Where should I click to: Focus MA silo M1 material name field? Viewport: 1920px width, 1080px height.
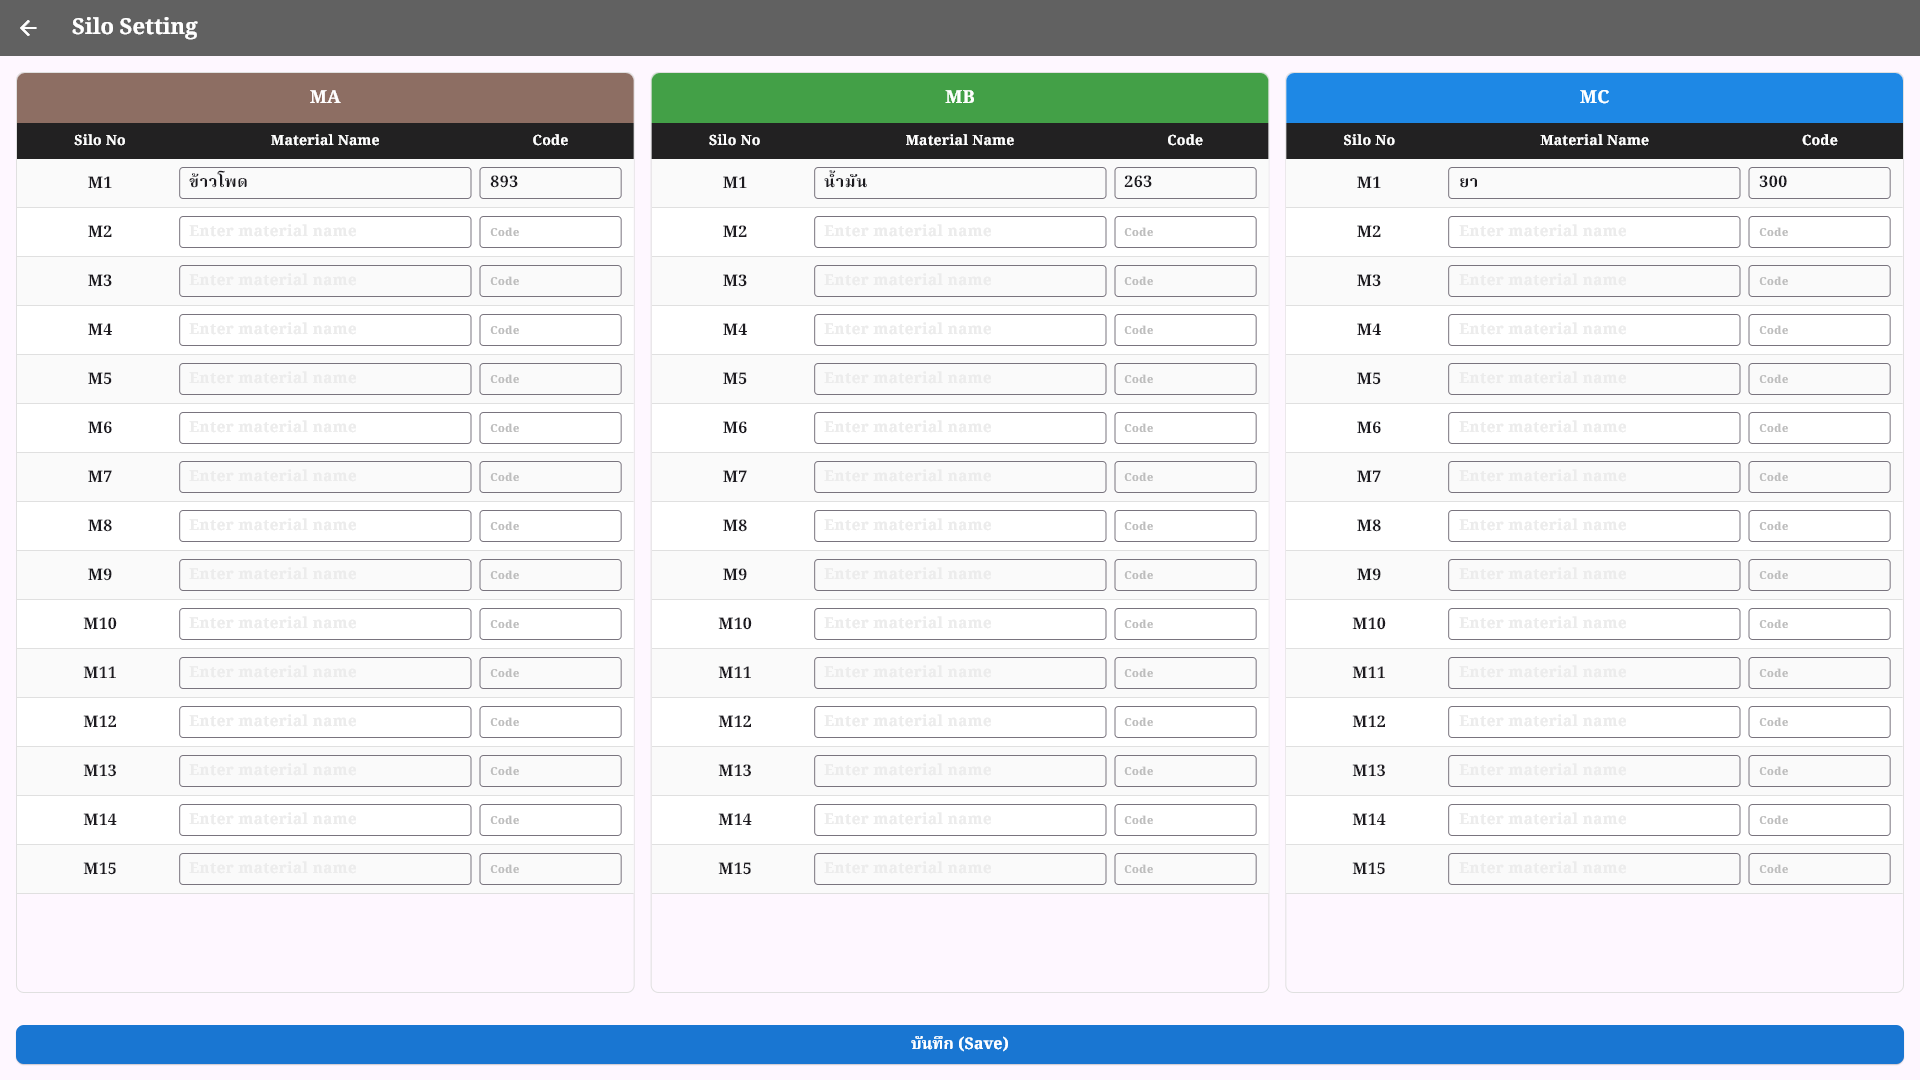pos(325,182)
